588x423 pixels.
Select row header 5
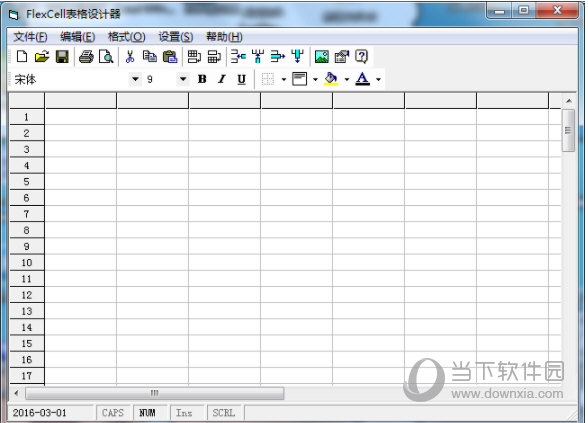(x=27, y=182)
